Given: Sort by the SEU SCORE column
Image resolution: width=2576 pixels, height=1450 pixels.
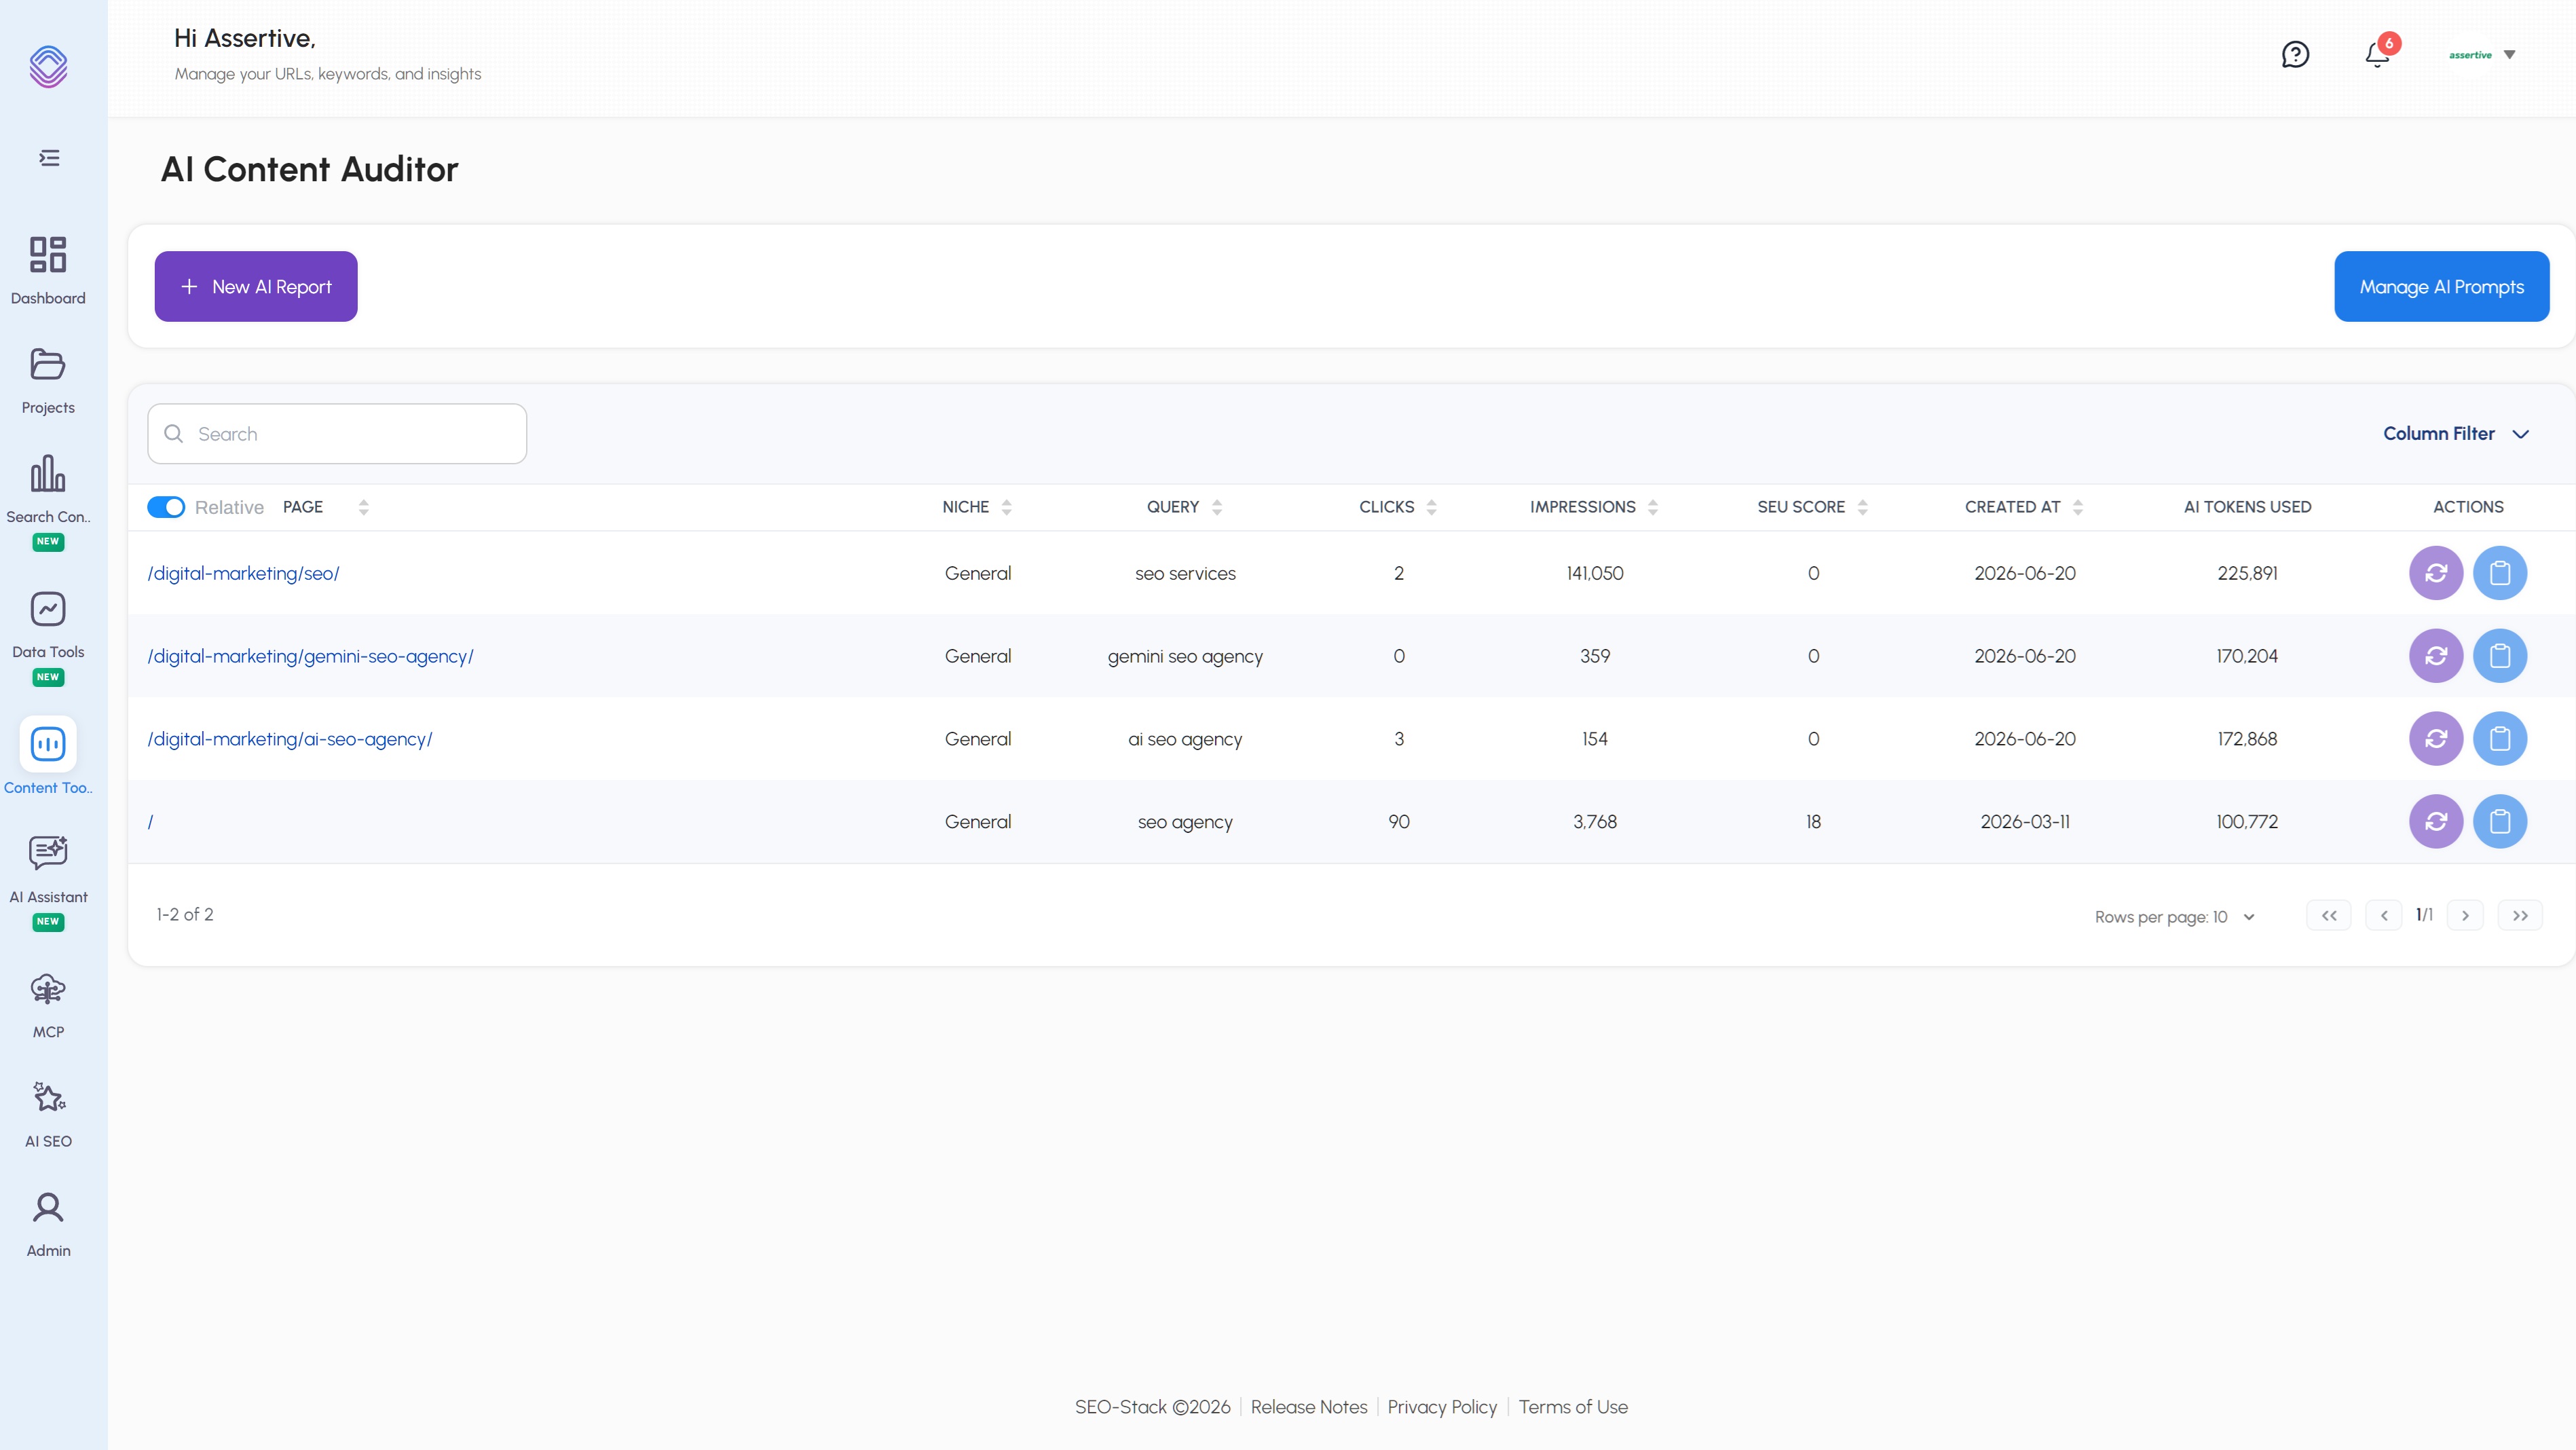Looking at the screenshot, I should click(x=1863, y=507).
